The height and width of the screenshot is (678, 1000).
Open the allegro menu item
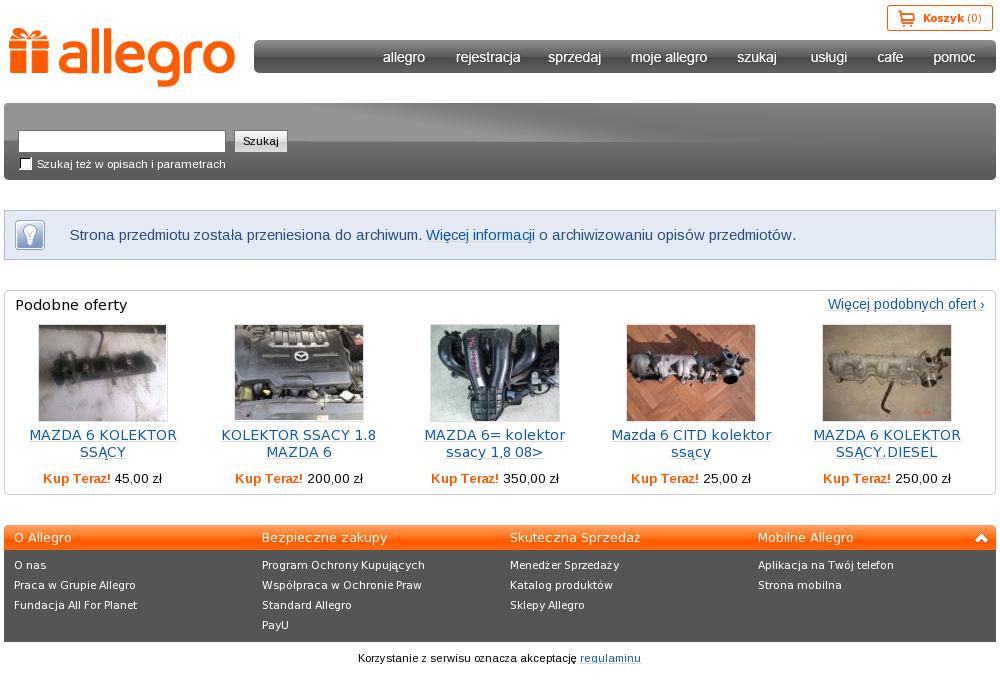[x=404, y=57]
